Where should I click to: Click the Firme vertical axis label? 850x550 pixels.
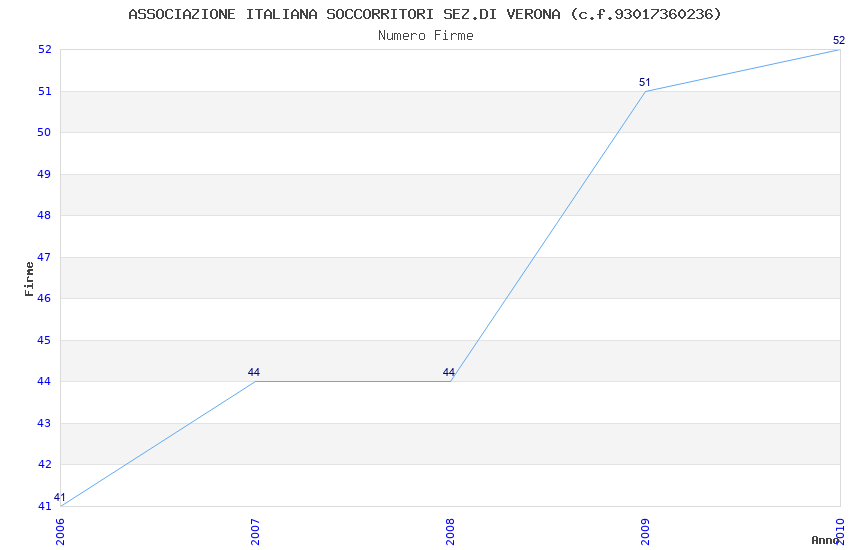point(29,279)
